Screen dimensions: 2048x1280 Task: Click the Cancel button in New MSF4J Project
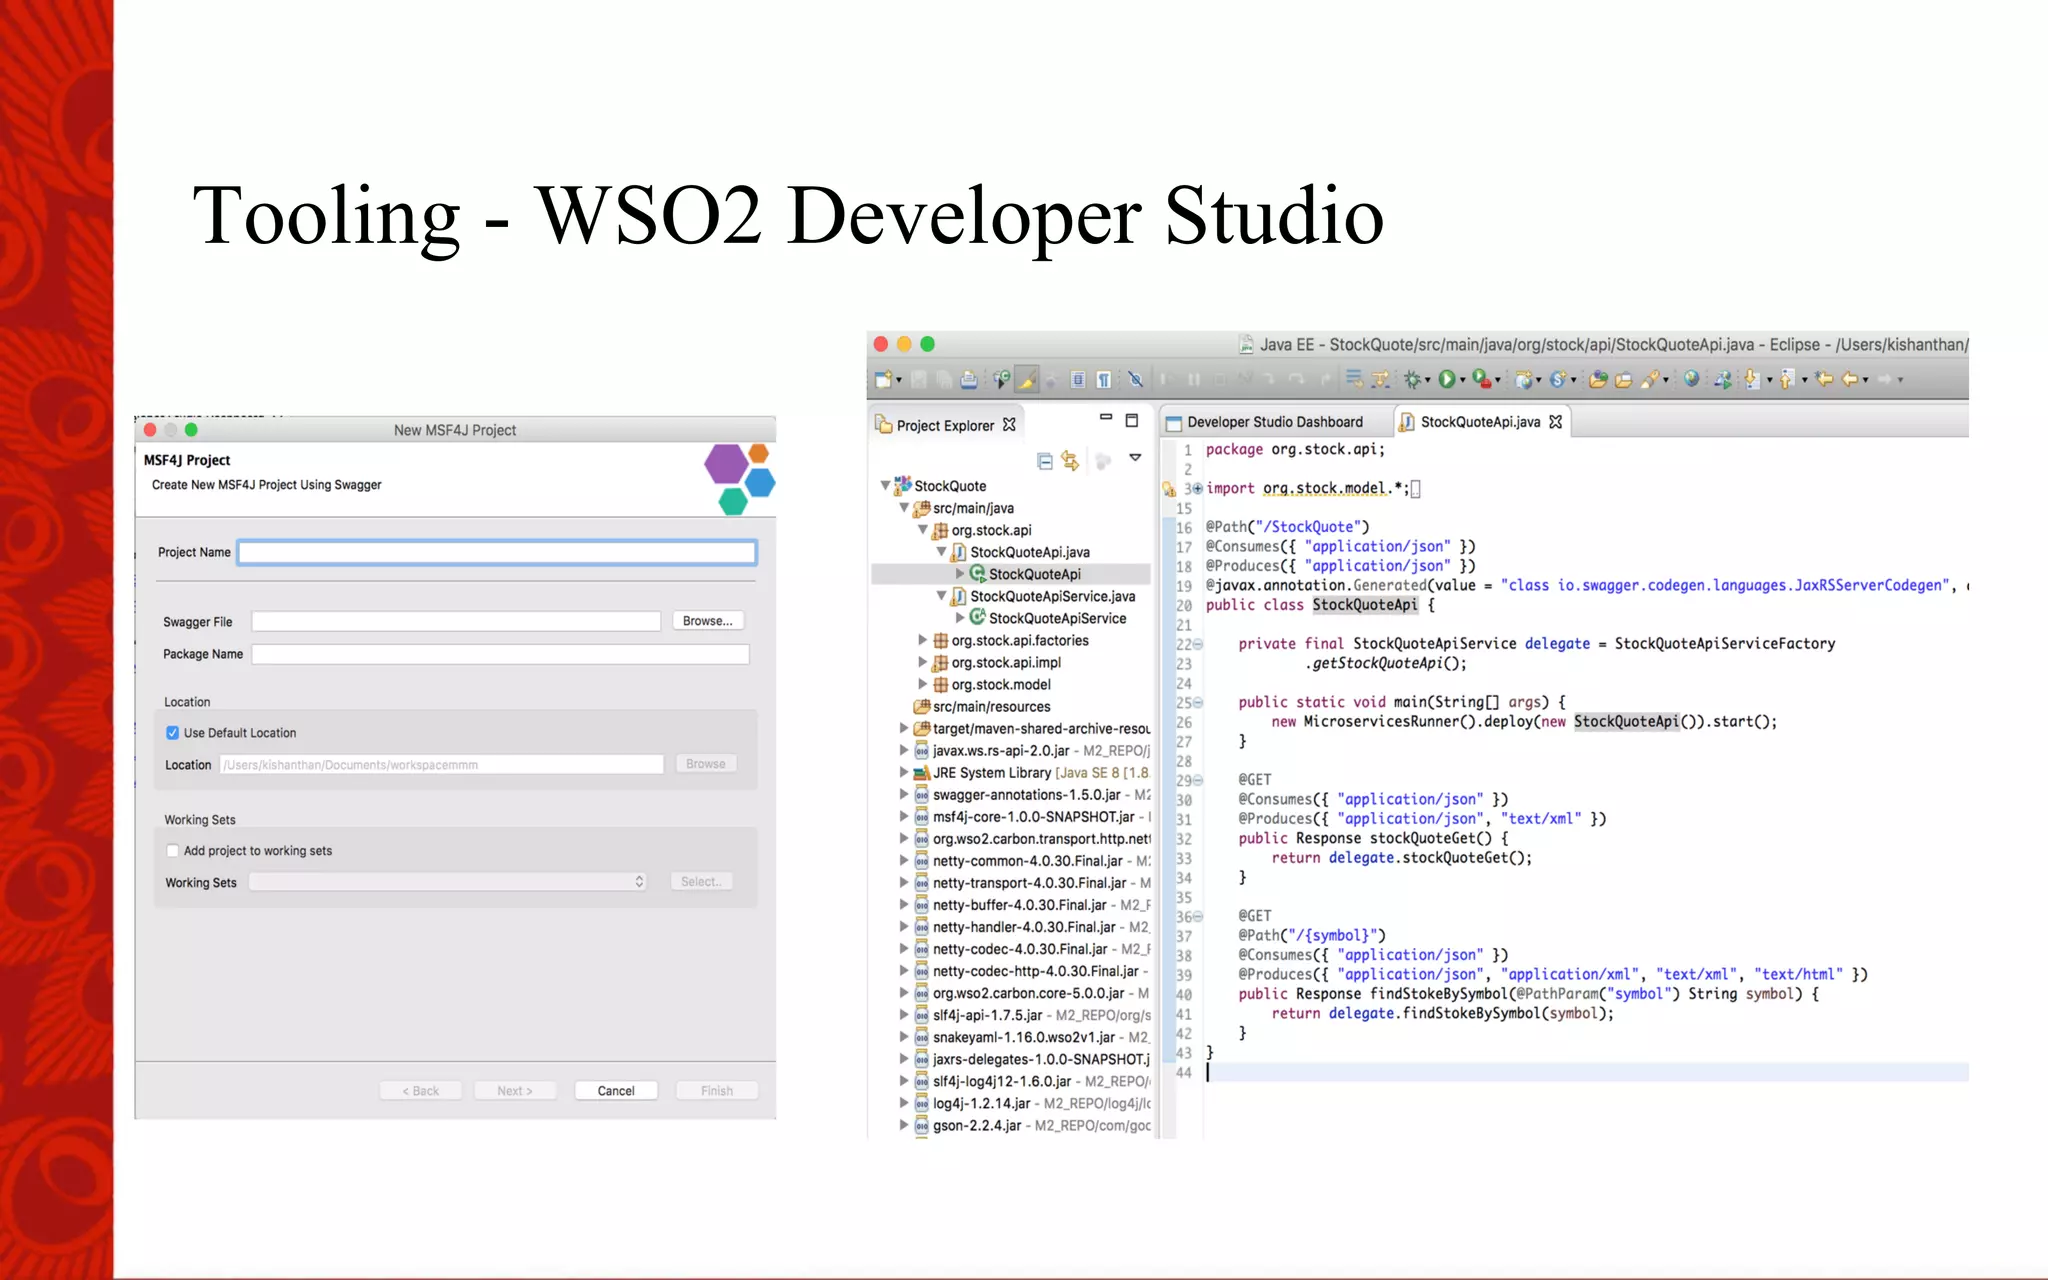pos(616,1091)
